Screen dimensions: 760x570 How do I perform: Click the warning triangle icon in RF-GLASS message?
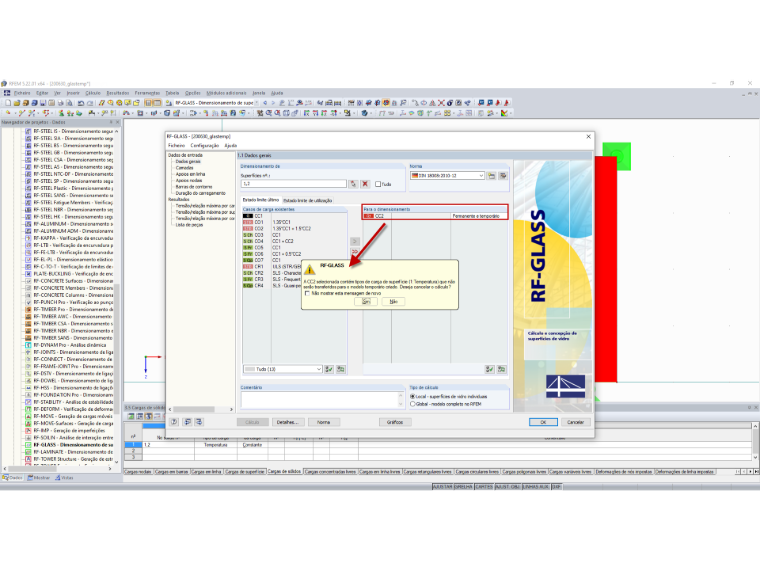pyautogui.click(x=310, y=269)
